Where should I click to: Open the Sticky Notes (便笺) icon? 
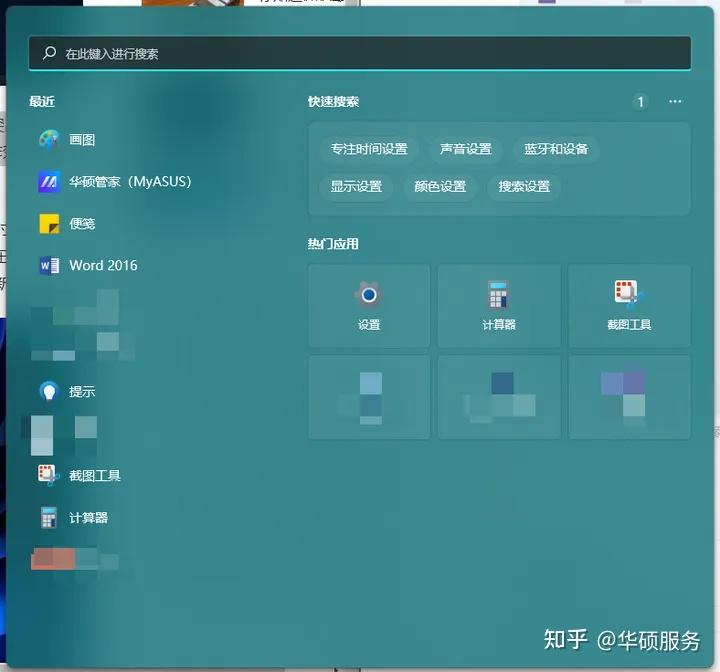[x=49, y=224]
